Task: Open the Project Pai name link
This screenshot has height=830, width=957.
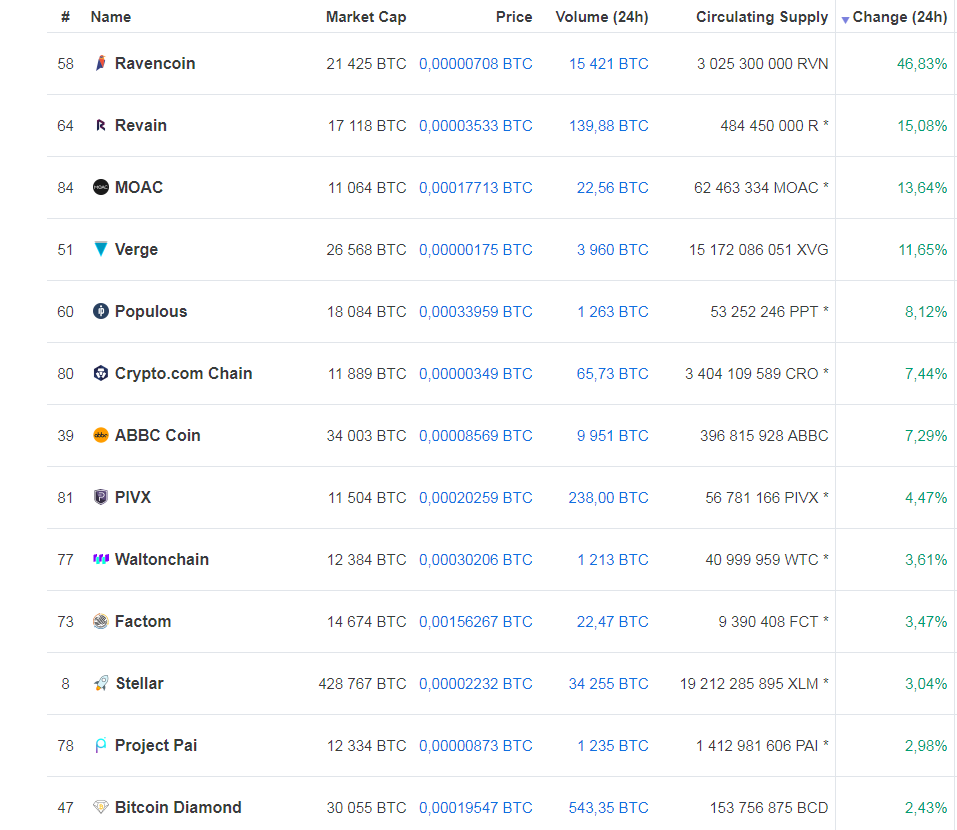Action: [x=156, y=745]
